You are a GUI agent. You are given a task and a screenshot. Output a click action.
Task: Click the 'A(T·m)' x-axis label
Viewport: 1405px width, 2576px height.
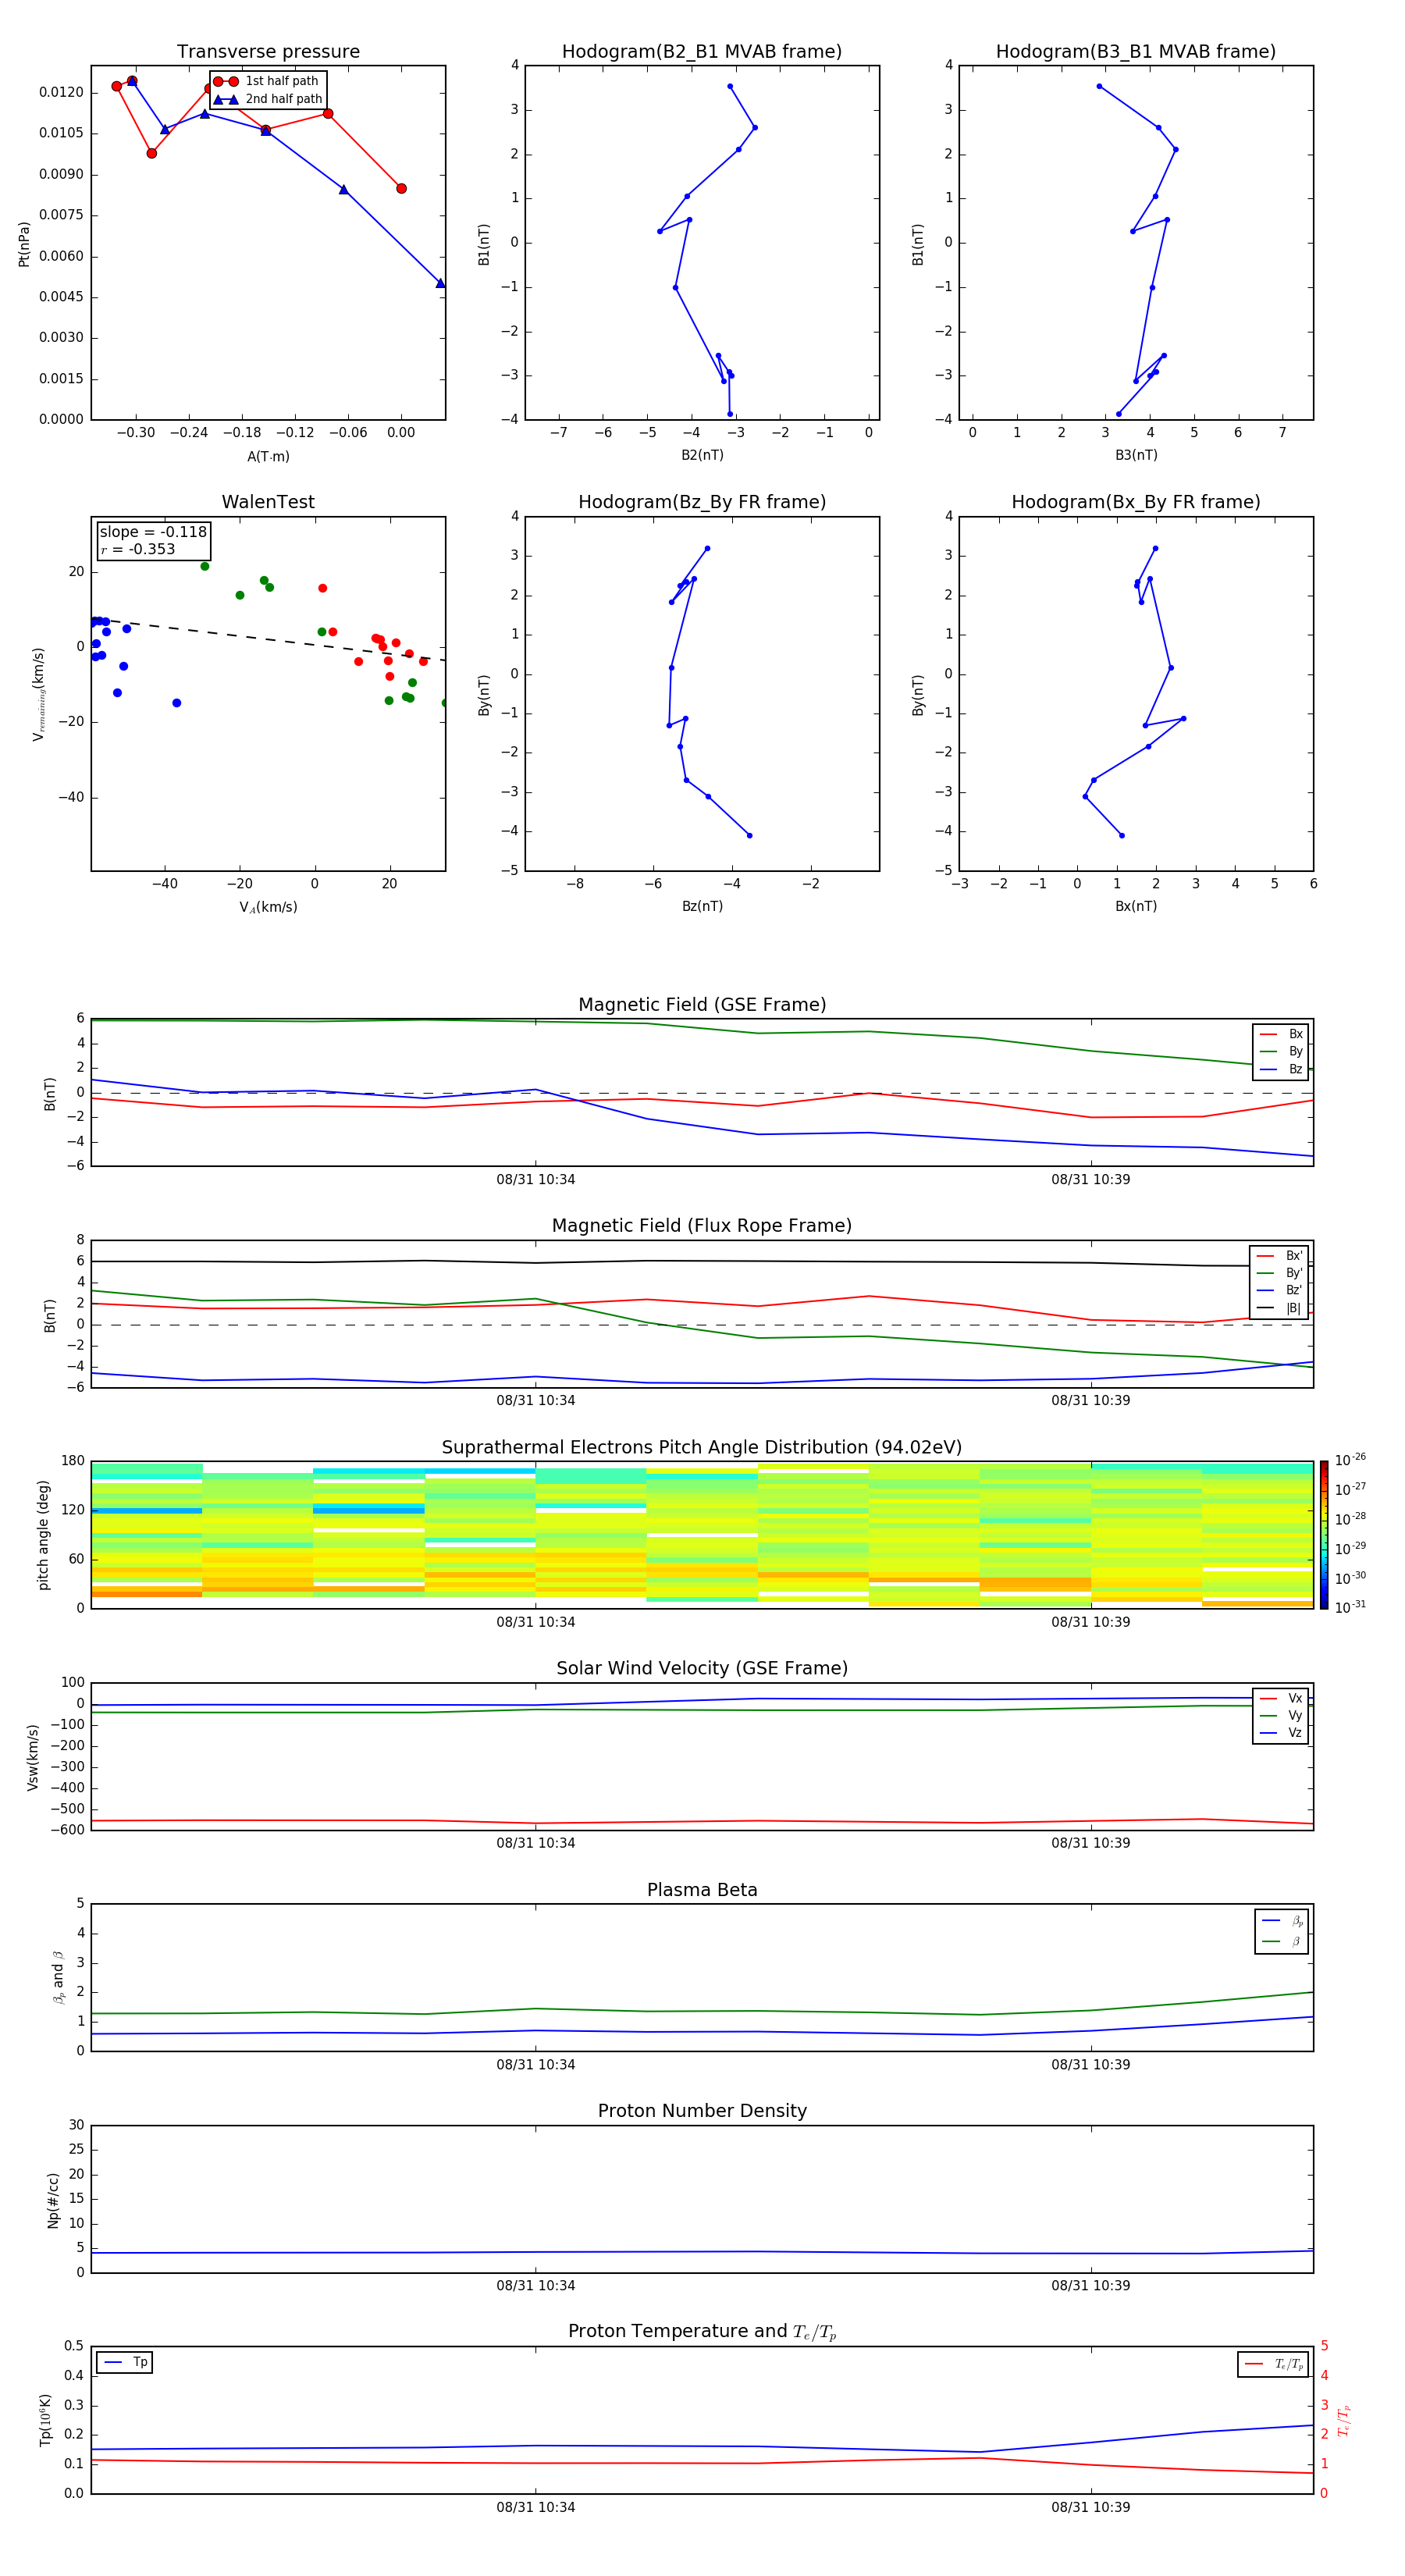[268, 456]
